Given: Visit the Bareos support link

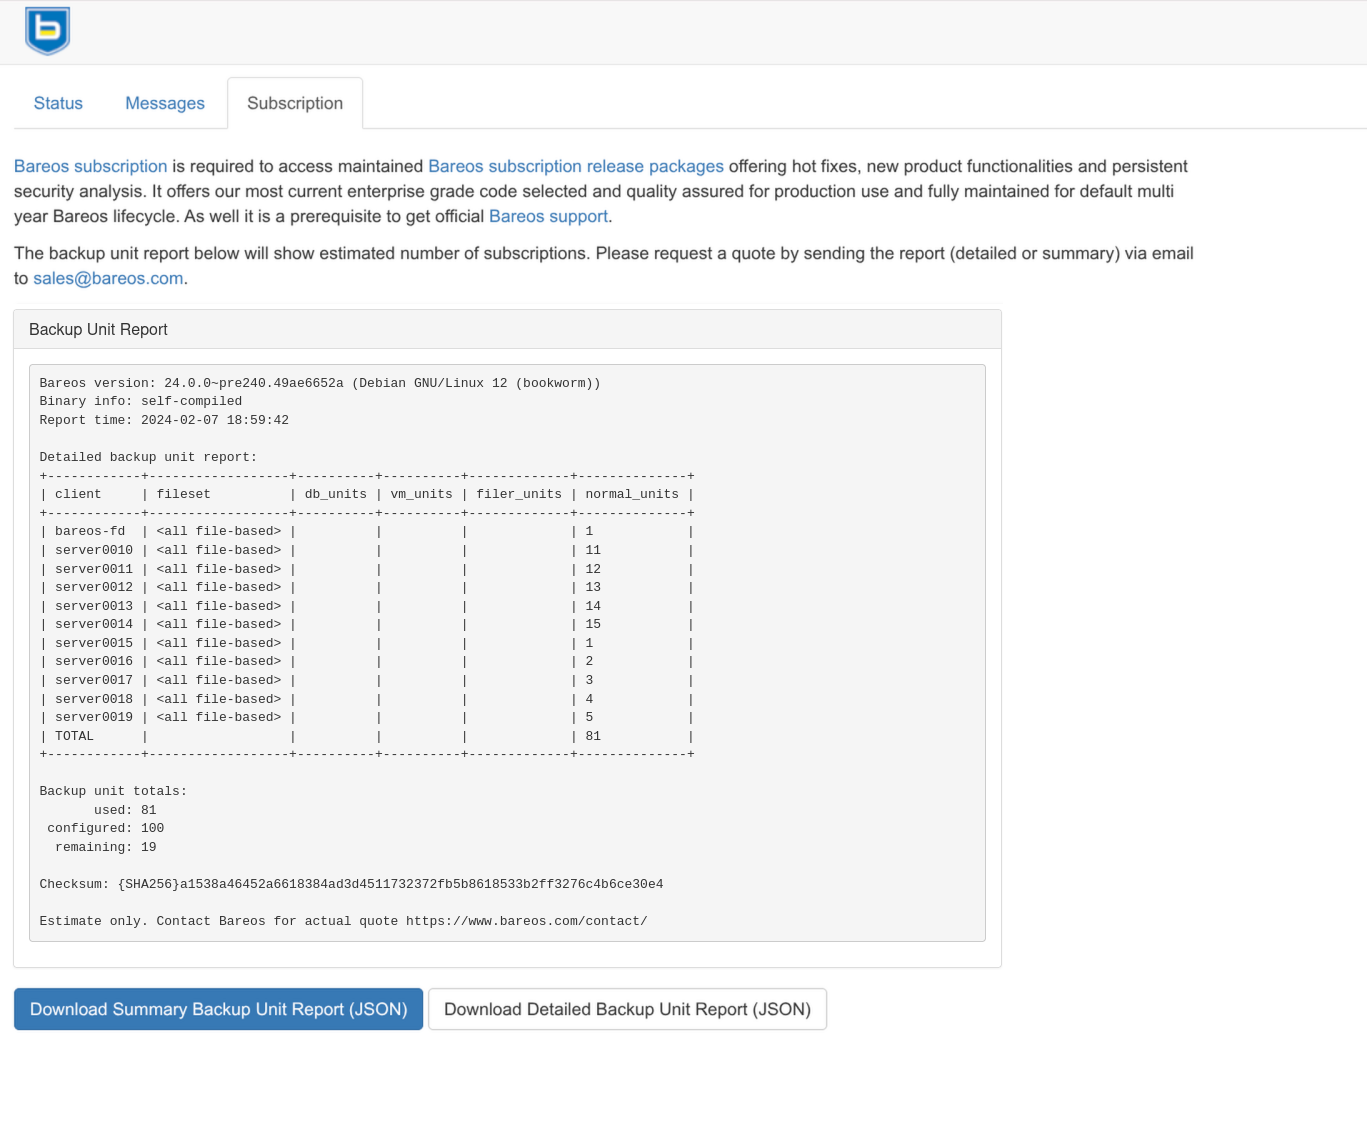Looking at the screenshot, I should click(x=548, y=216).
